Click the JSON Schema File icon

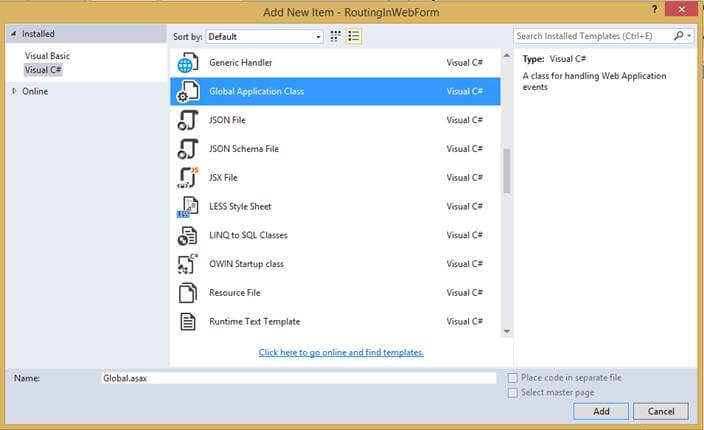188,149
